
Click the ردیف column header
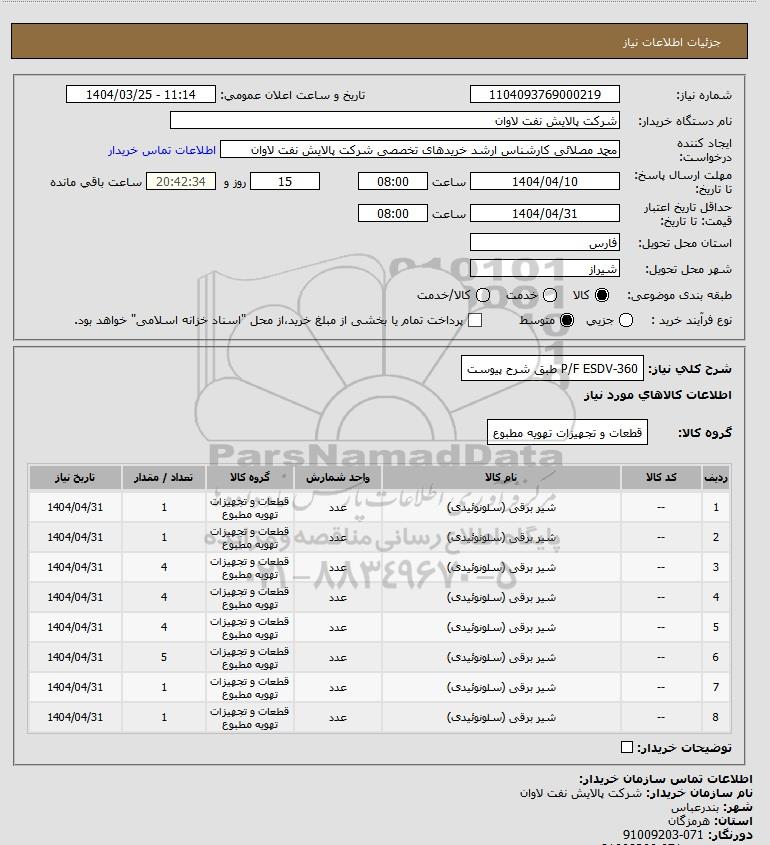point(716,477)
